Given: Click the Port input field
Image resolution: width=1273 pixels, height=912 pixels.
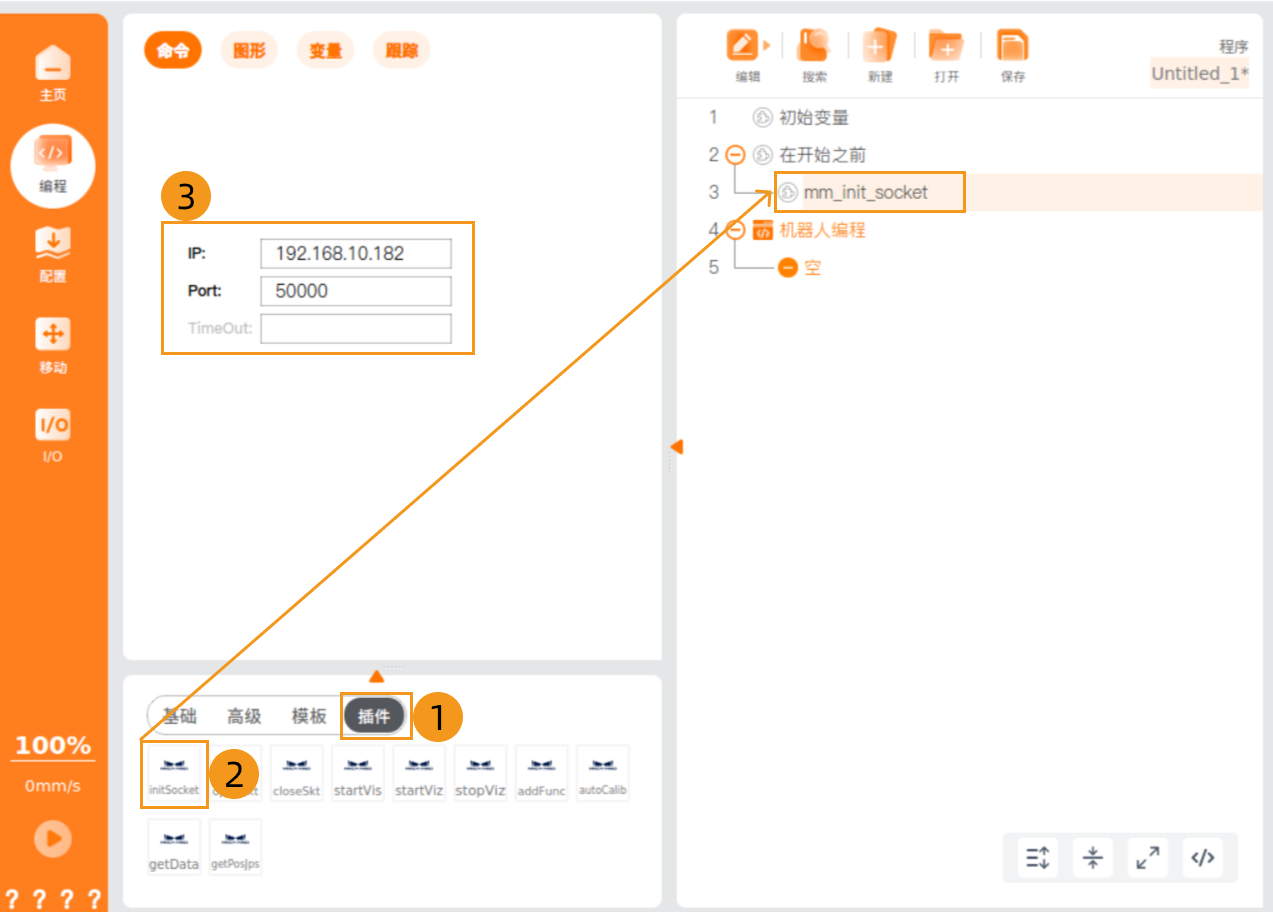Looking at the screenshot, I should point(356,291).
